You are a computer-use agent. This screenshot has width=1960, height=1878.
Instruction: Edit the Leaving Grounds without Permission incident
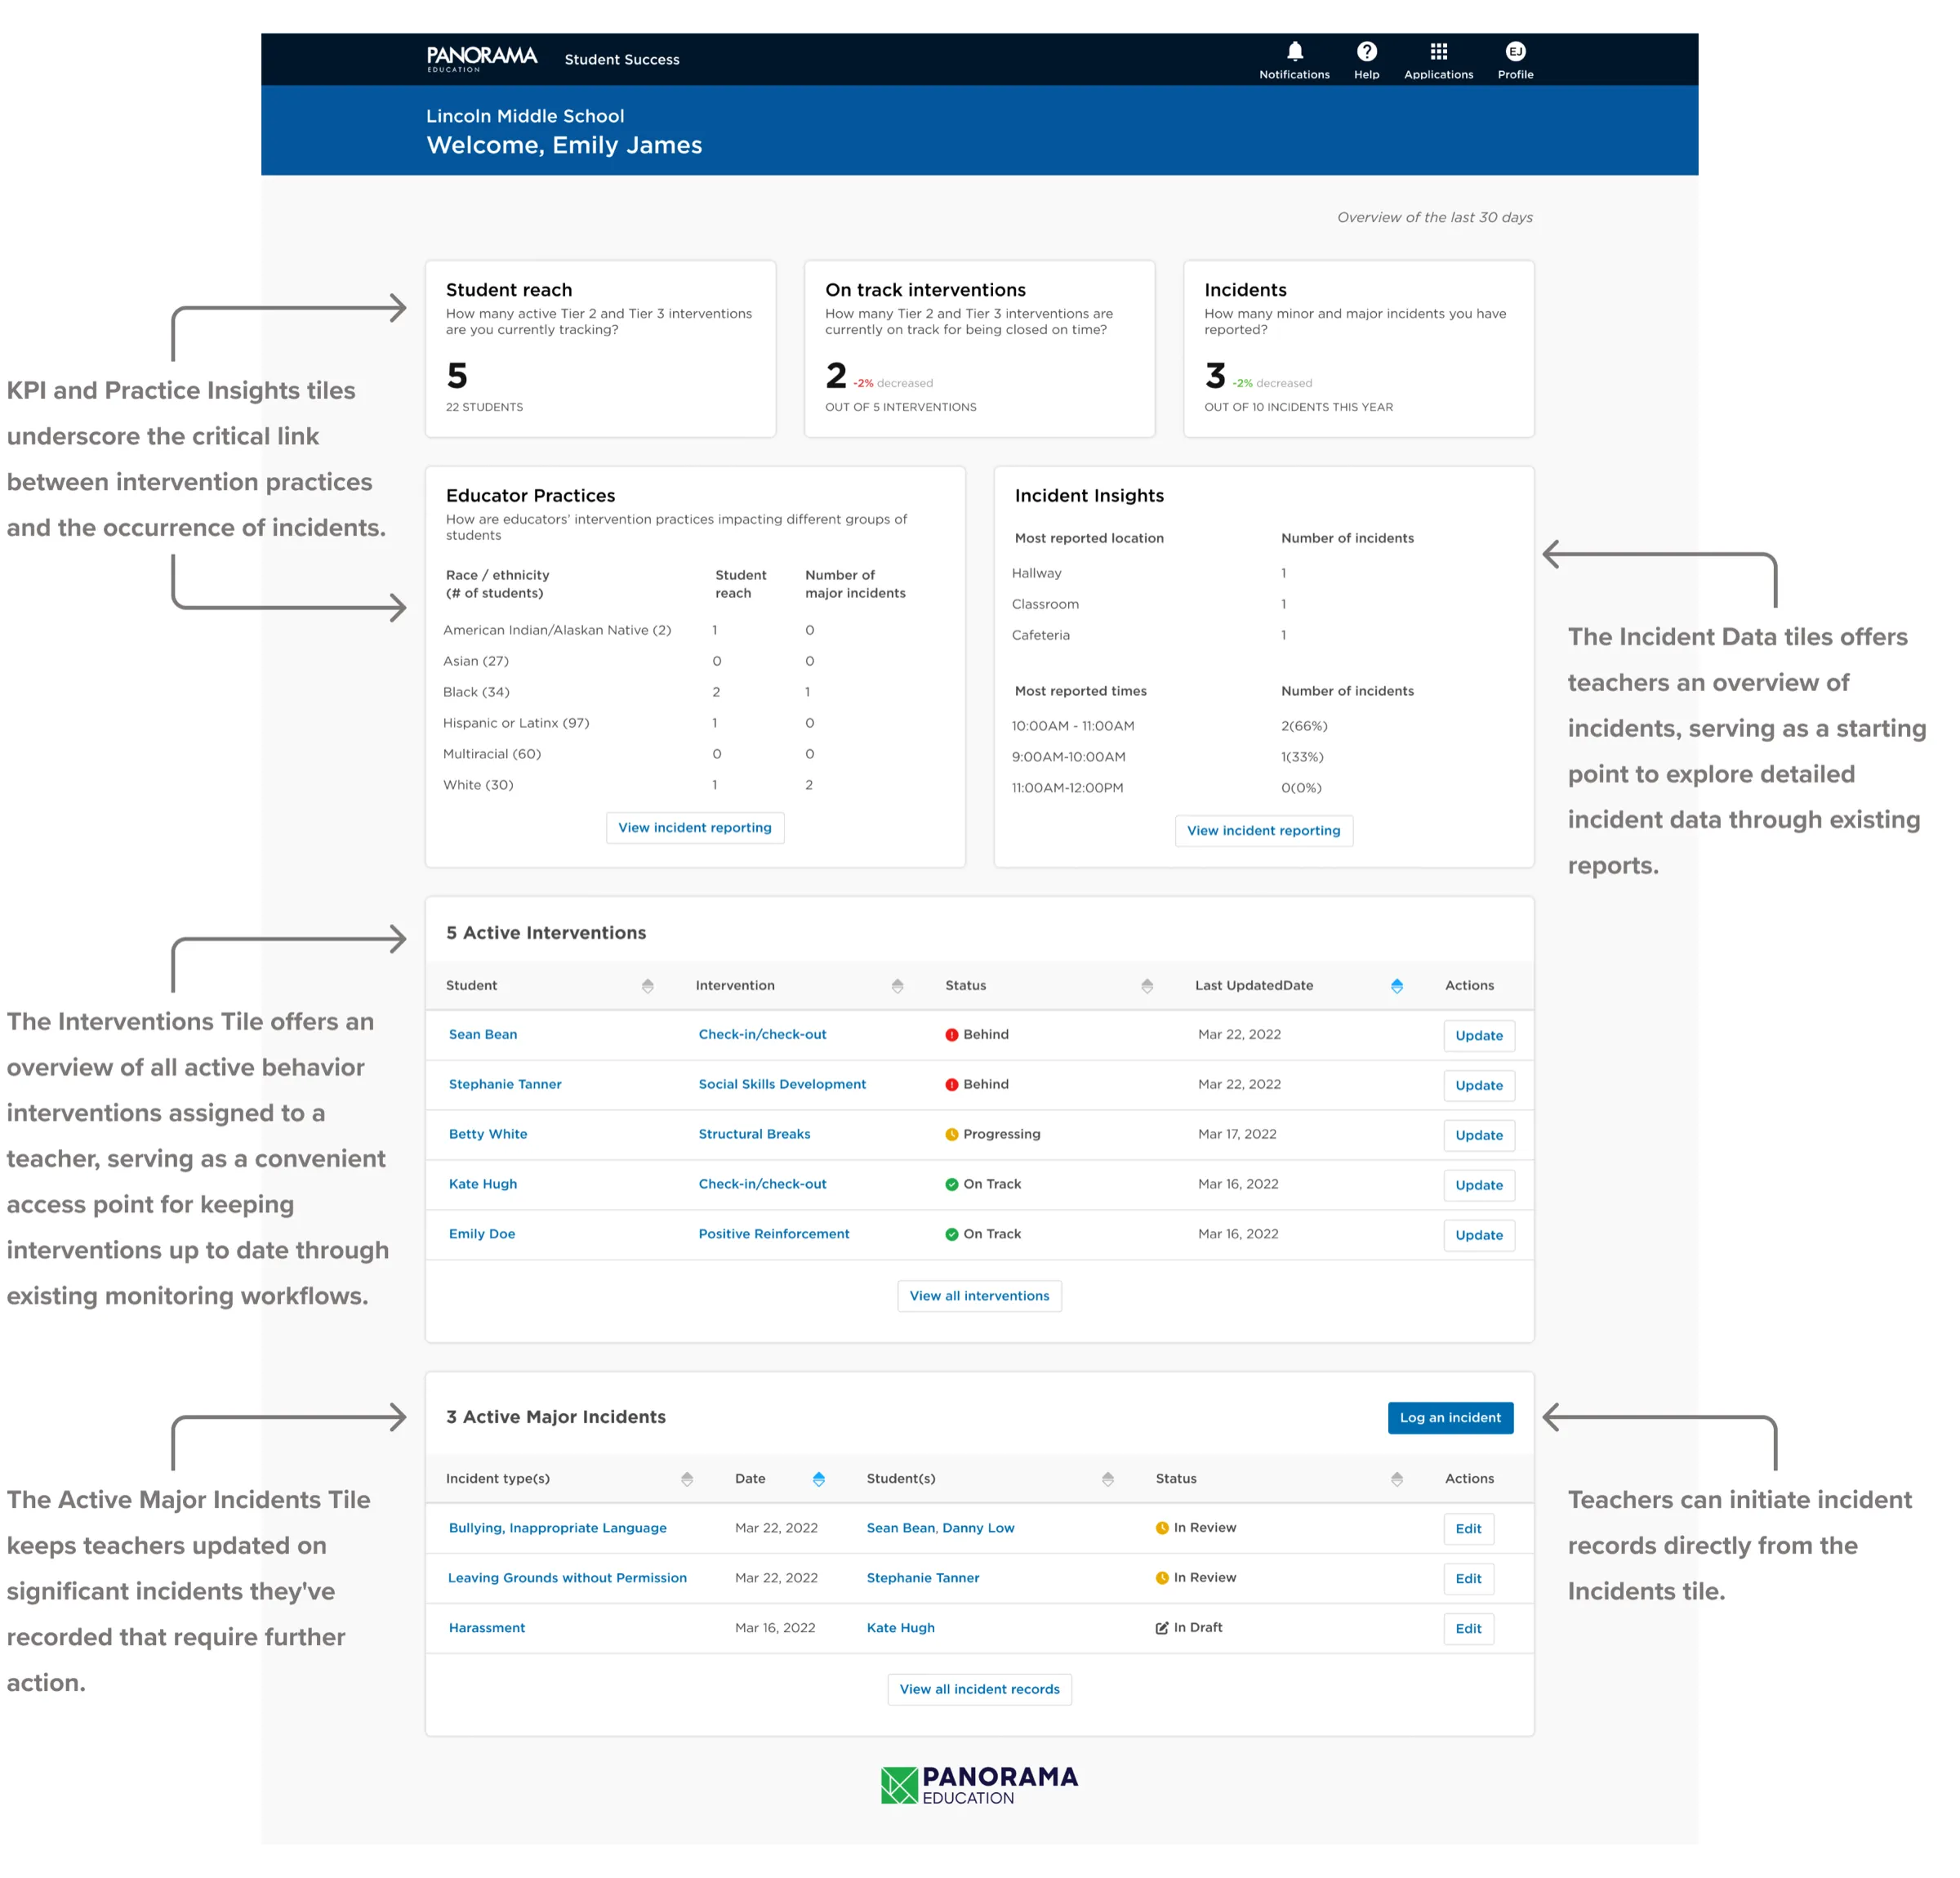(1468, 1579)
